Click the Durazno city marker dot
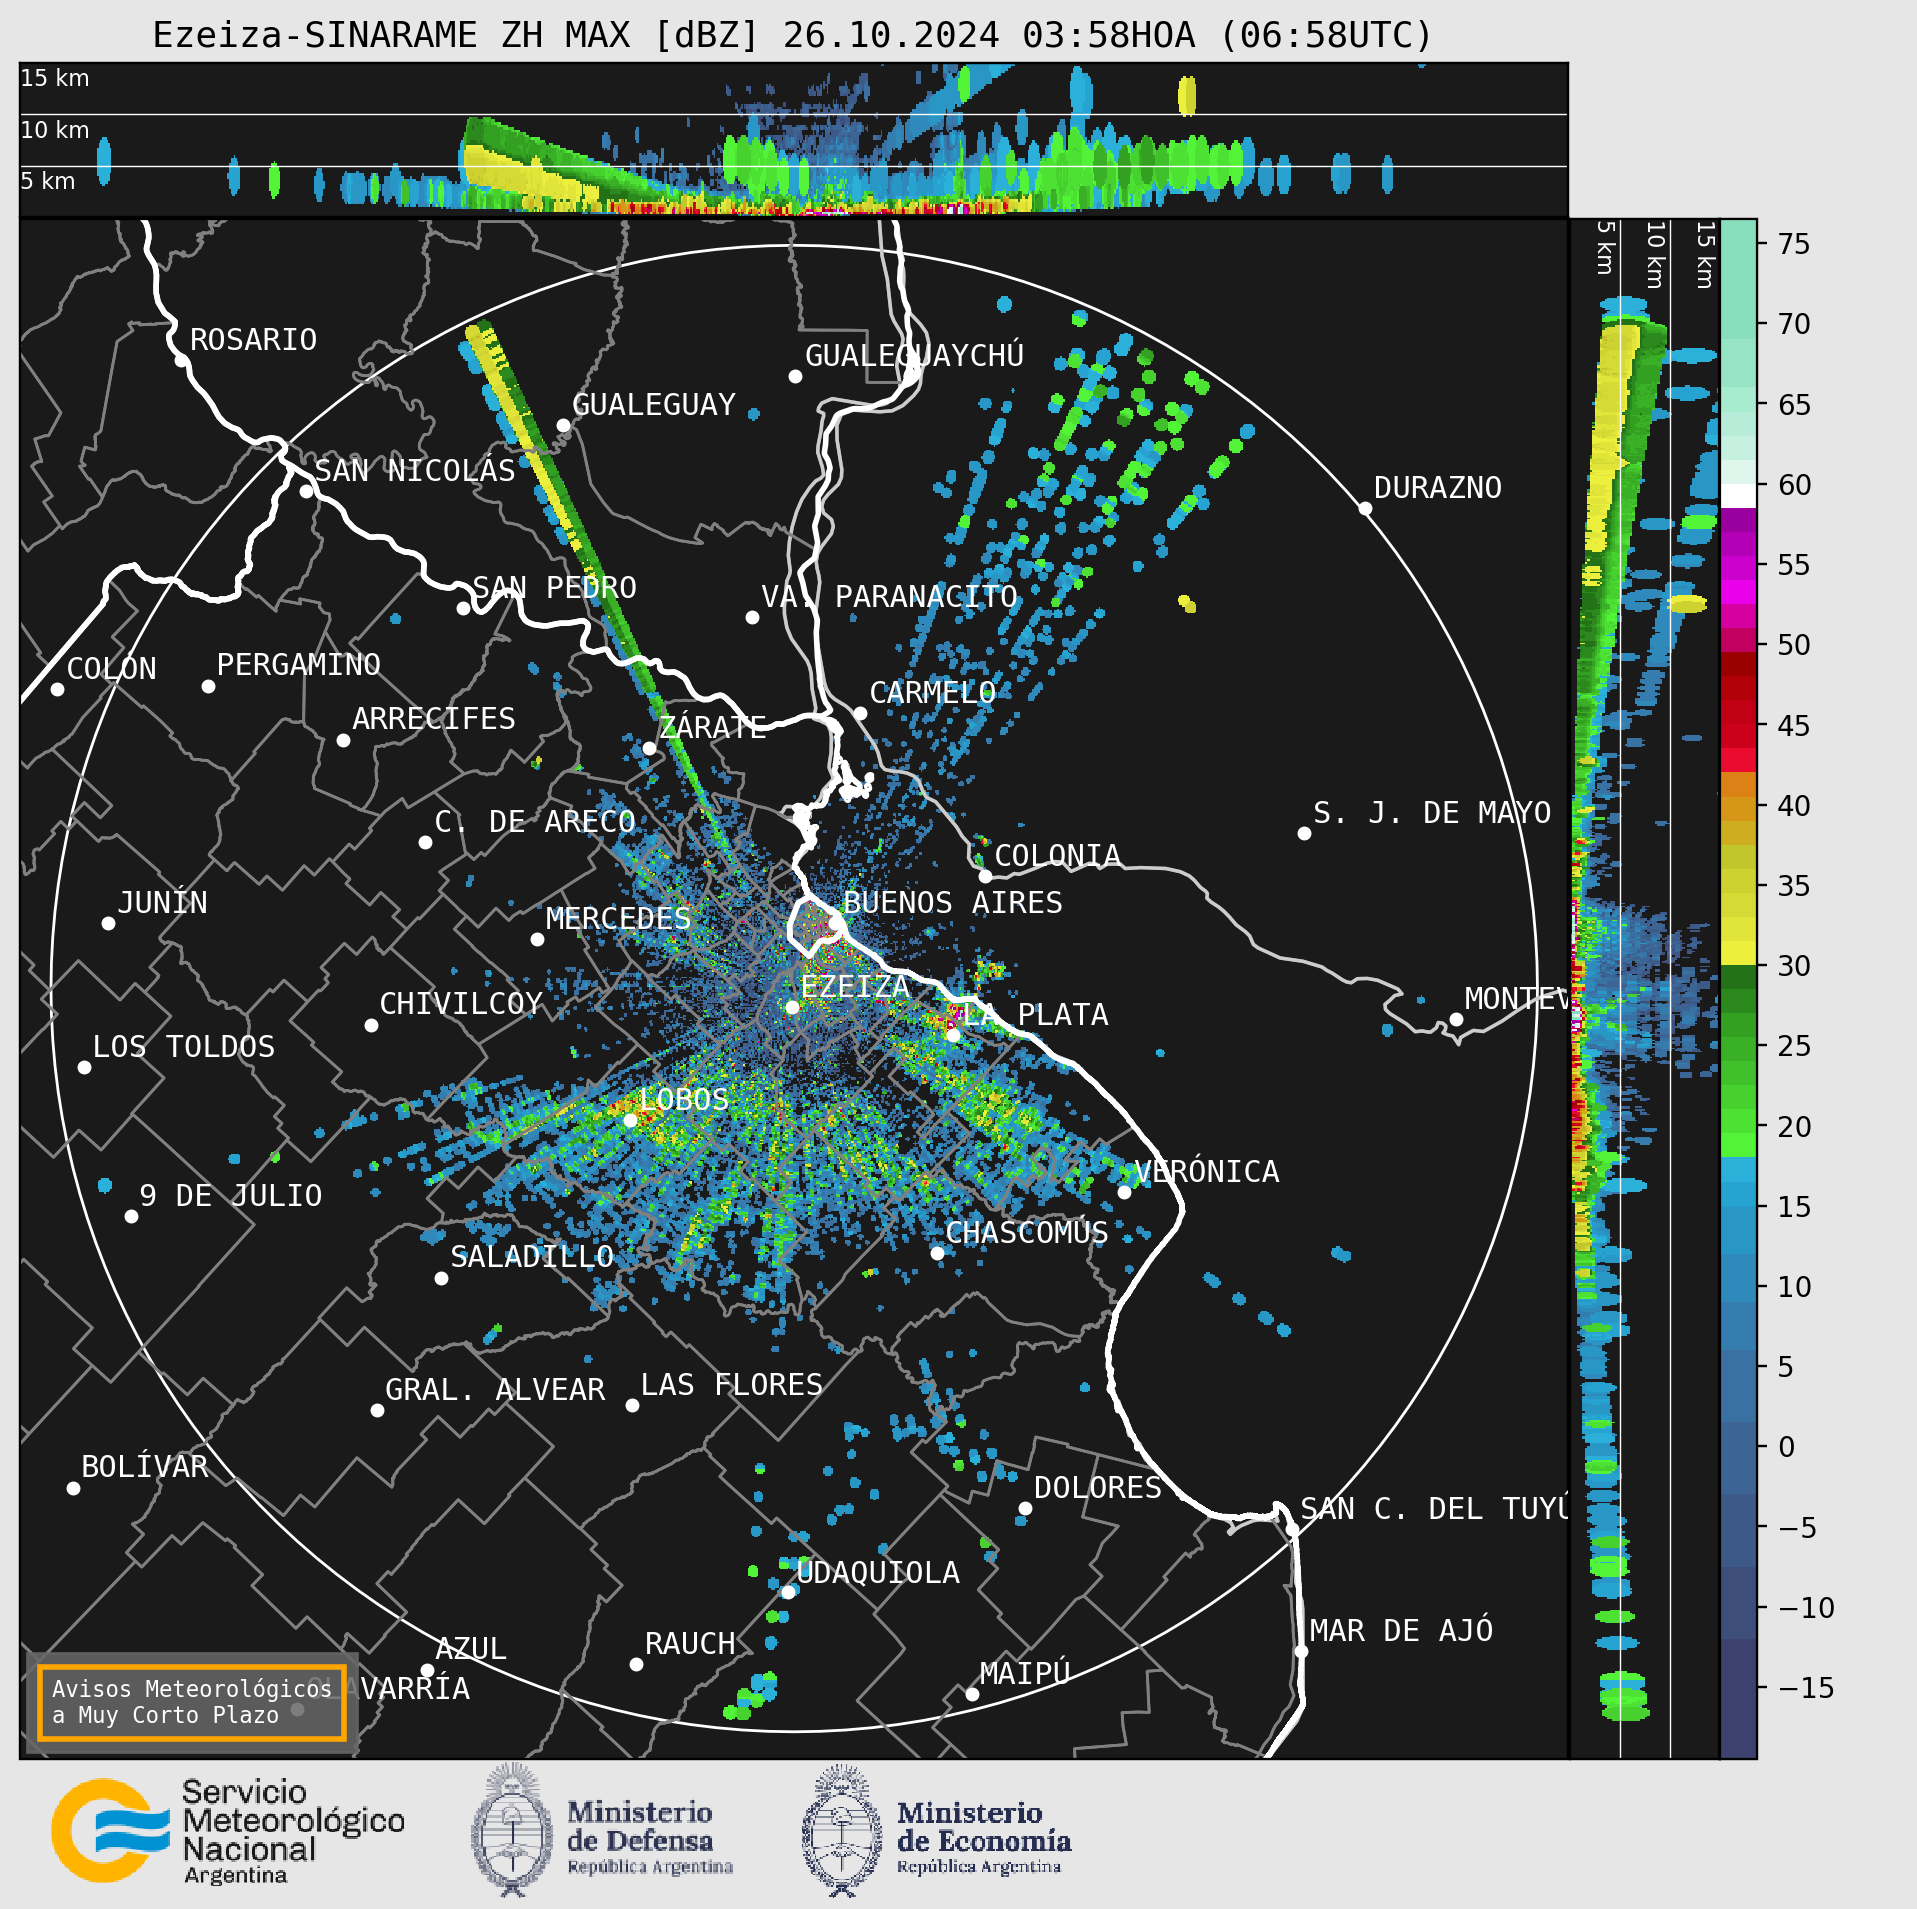 (1365, 509)
